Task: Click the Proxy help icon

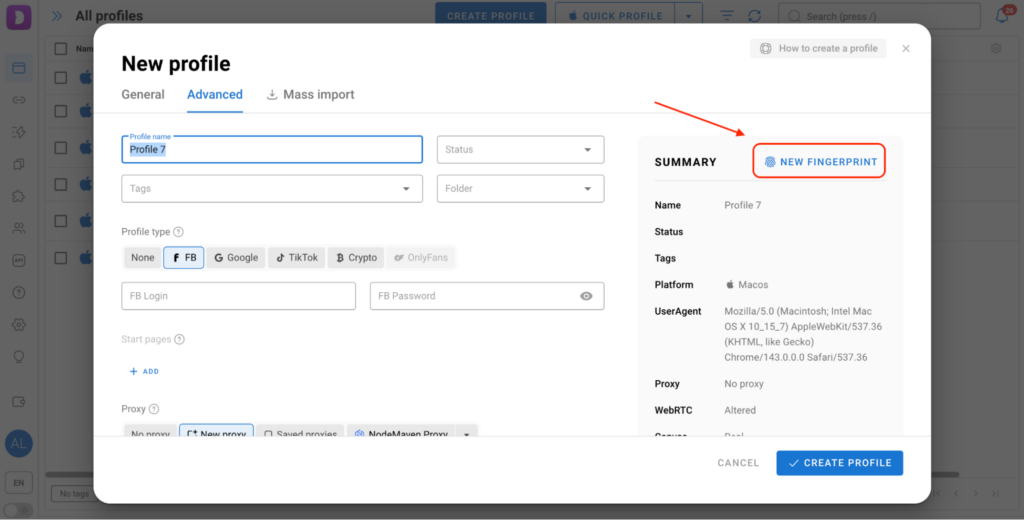Action: coord(154,409)
